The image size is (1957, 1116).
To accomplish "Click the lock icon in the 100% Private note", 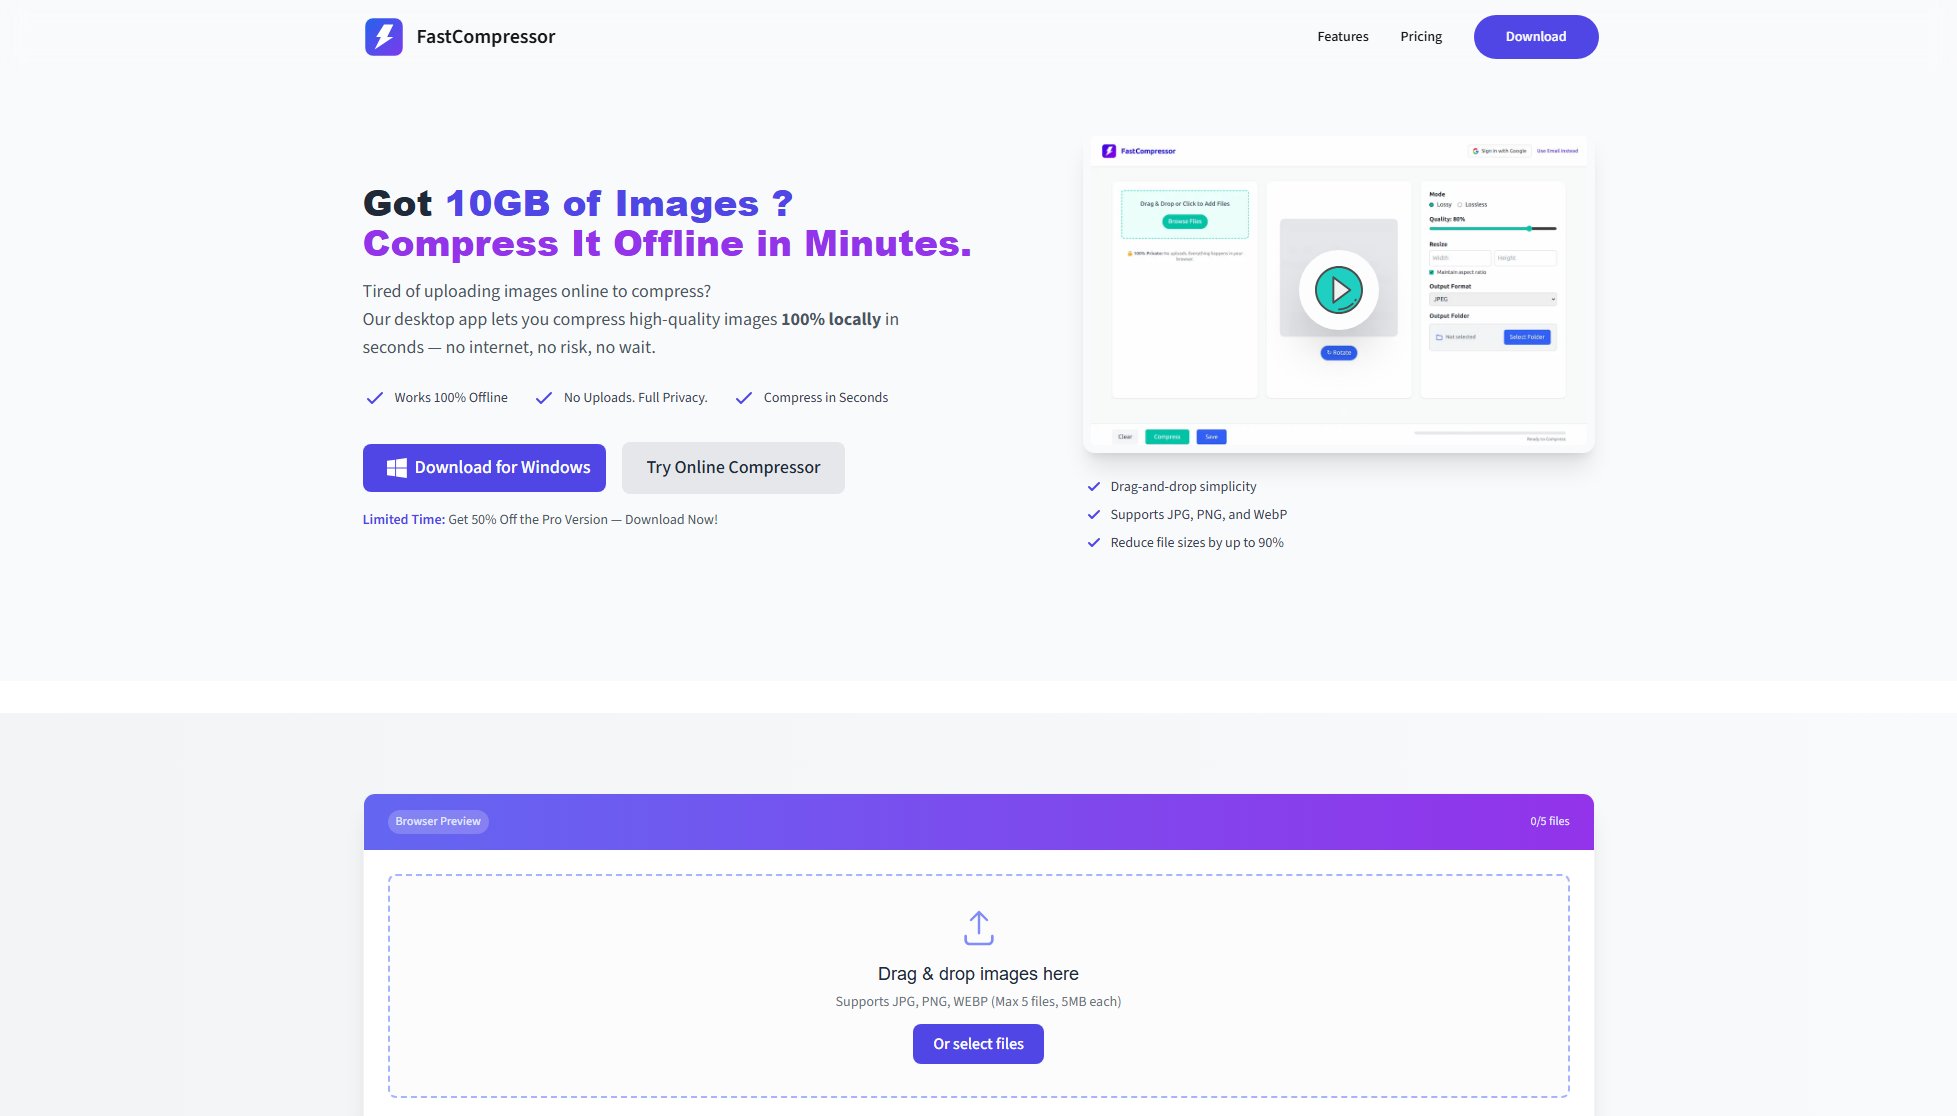I will (1129, 254).
